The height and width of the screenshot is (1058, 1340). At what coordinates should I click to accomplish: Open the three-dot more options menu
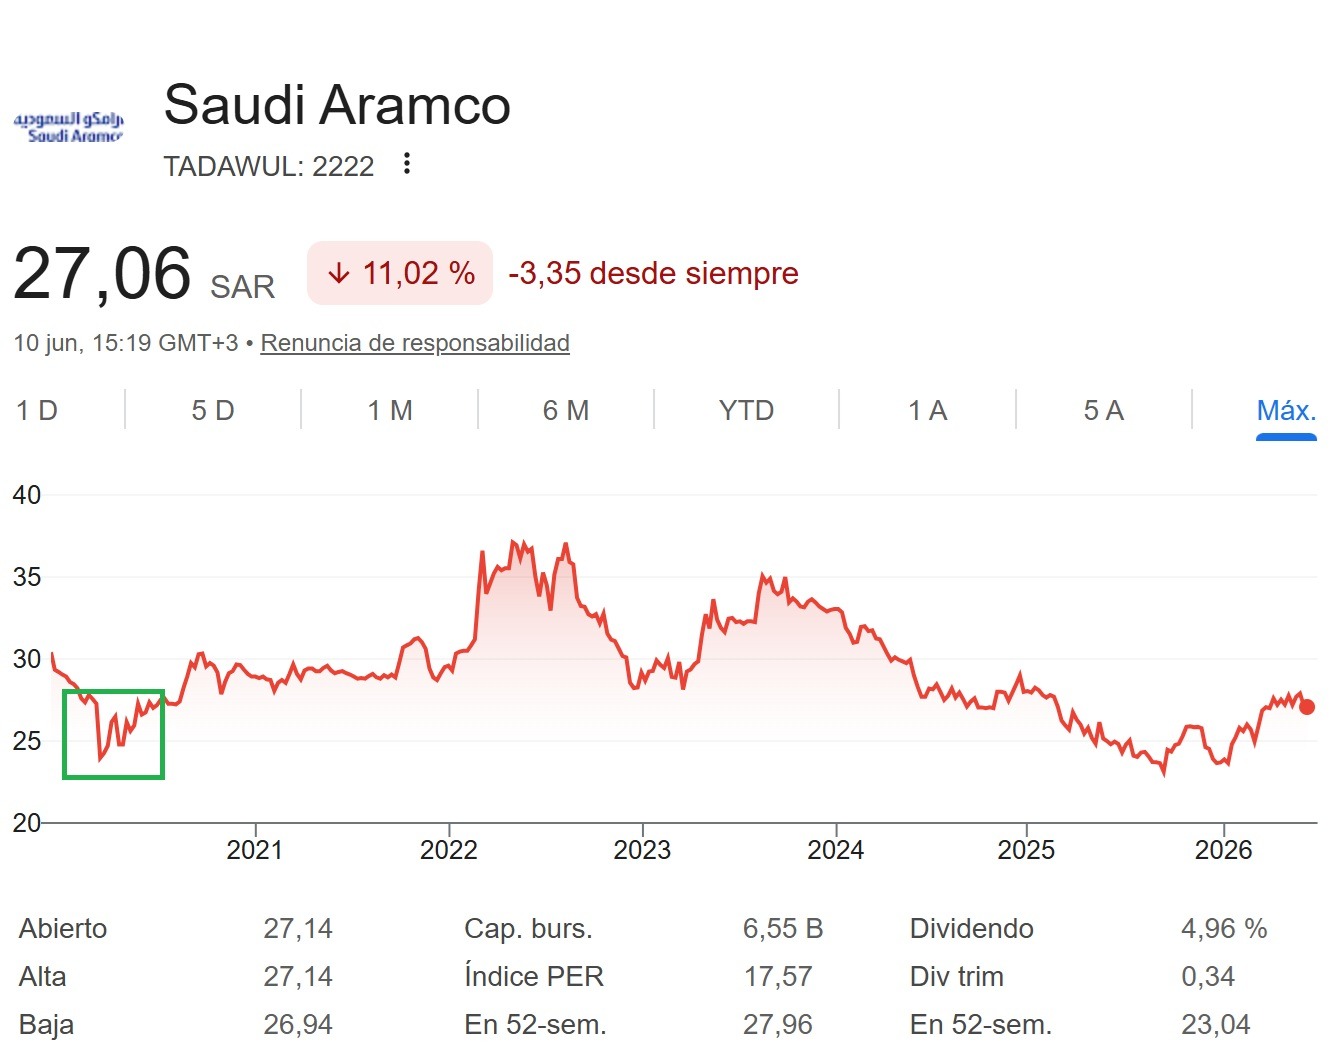[x=406, y=164]
